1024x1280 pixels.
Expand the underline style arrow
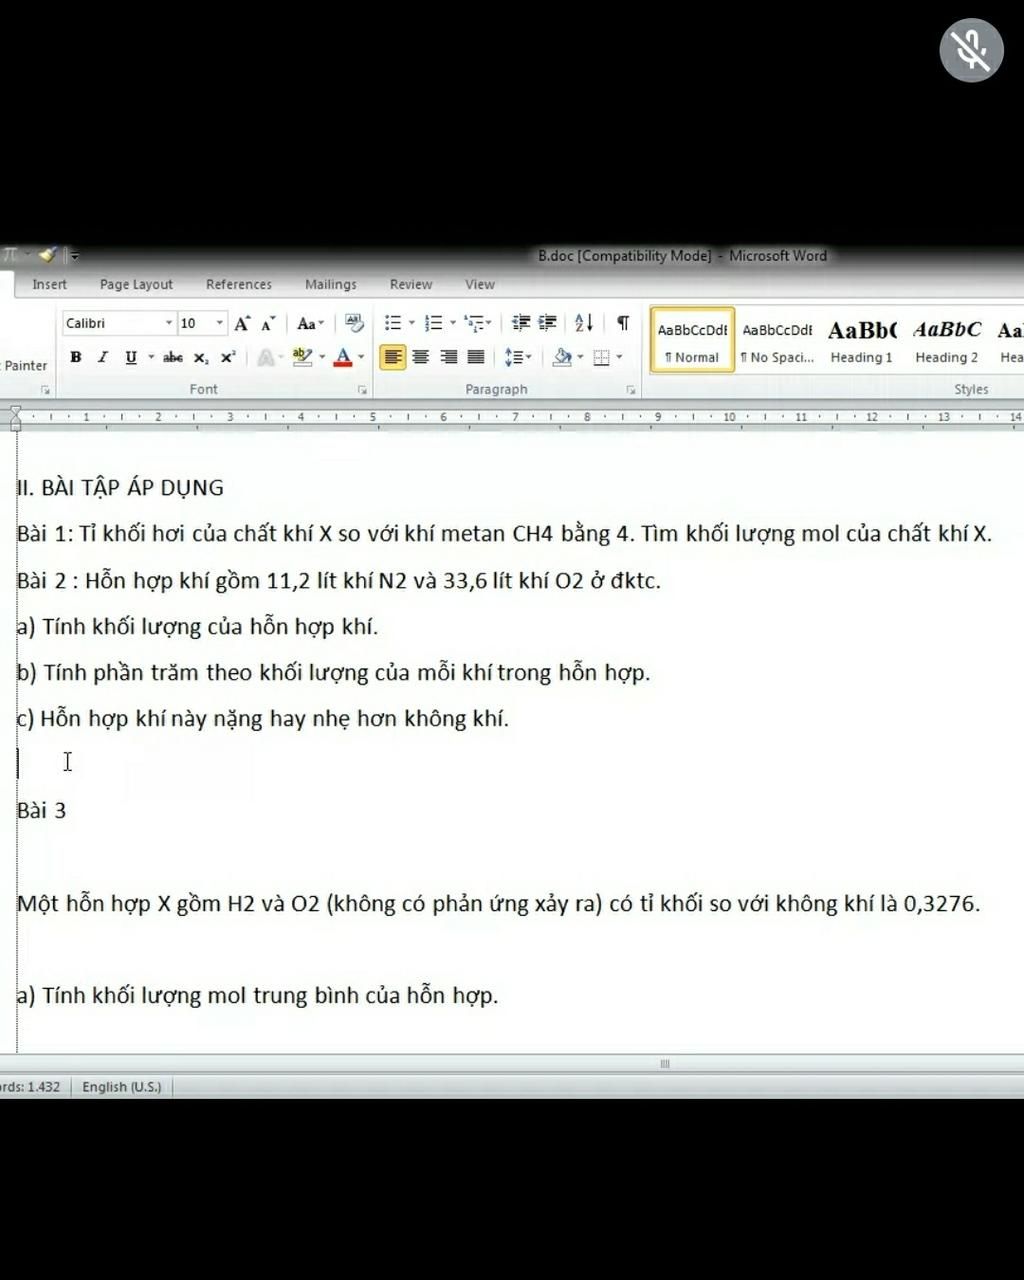(x=151, y=357)
